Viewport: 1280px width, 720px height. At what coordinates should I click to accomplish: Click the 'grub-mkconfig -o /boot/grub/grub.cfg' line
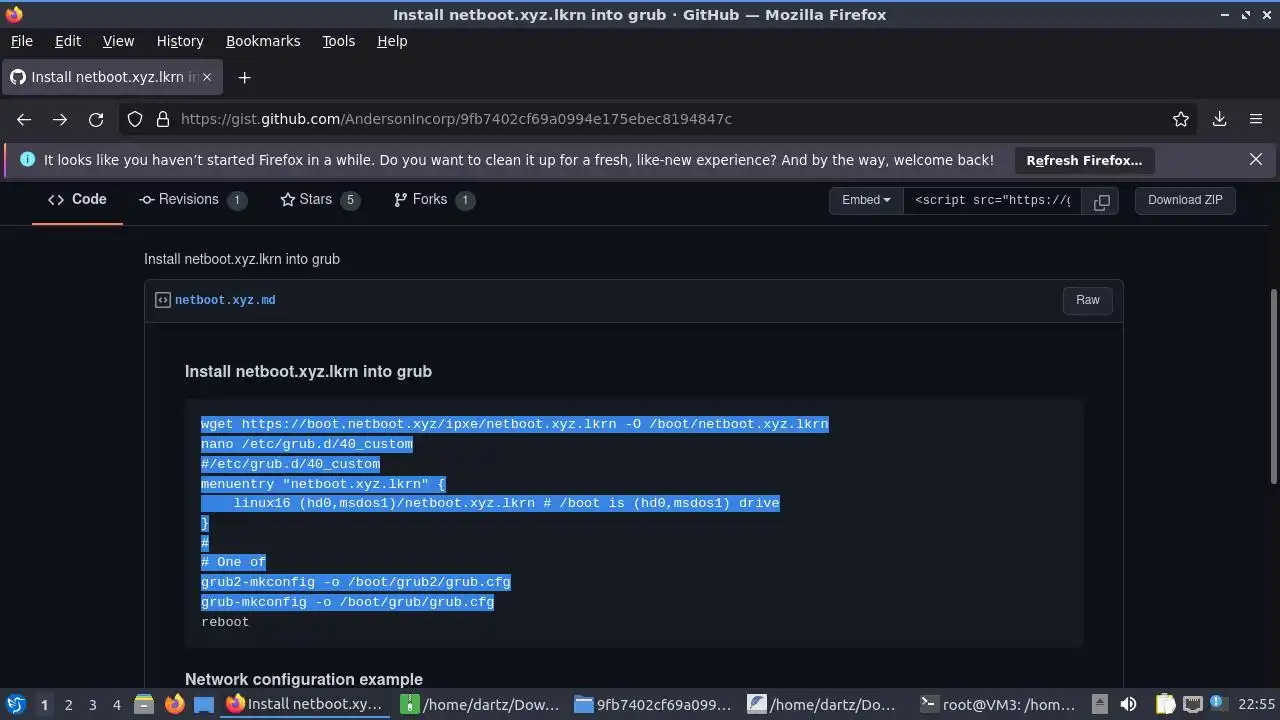tap(347, 602)
